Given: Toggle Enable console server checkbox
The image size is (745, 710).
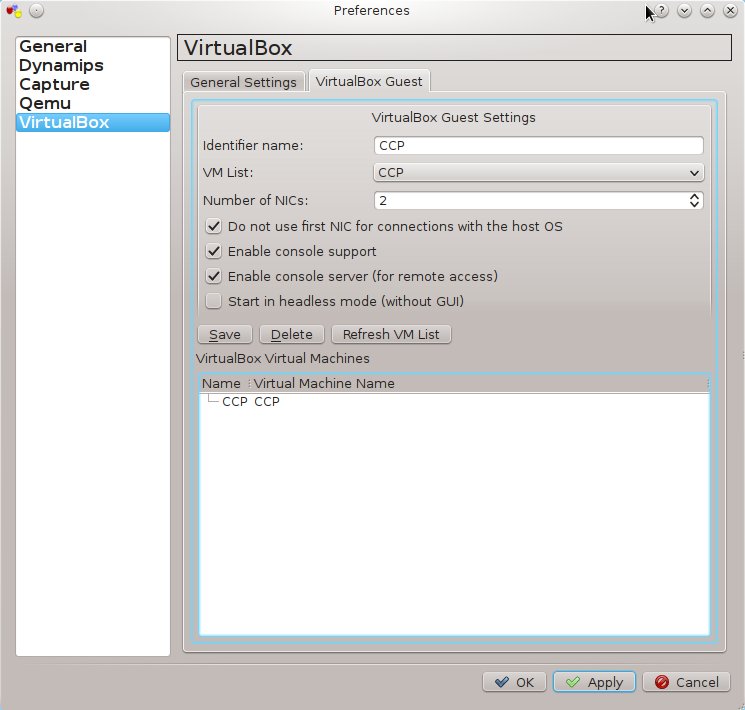Looking at the screenshot, I should pos(214,276).
